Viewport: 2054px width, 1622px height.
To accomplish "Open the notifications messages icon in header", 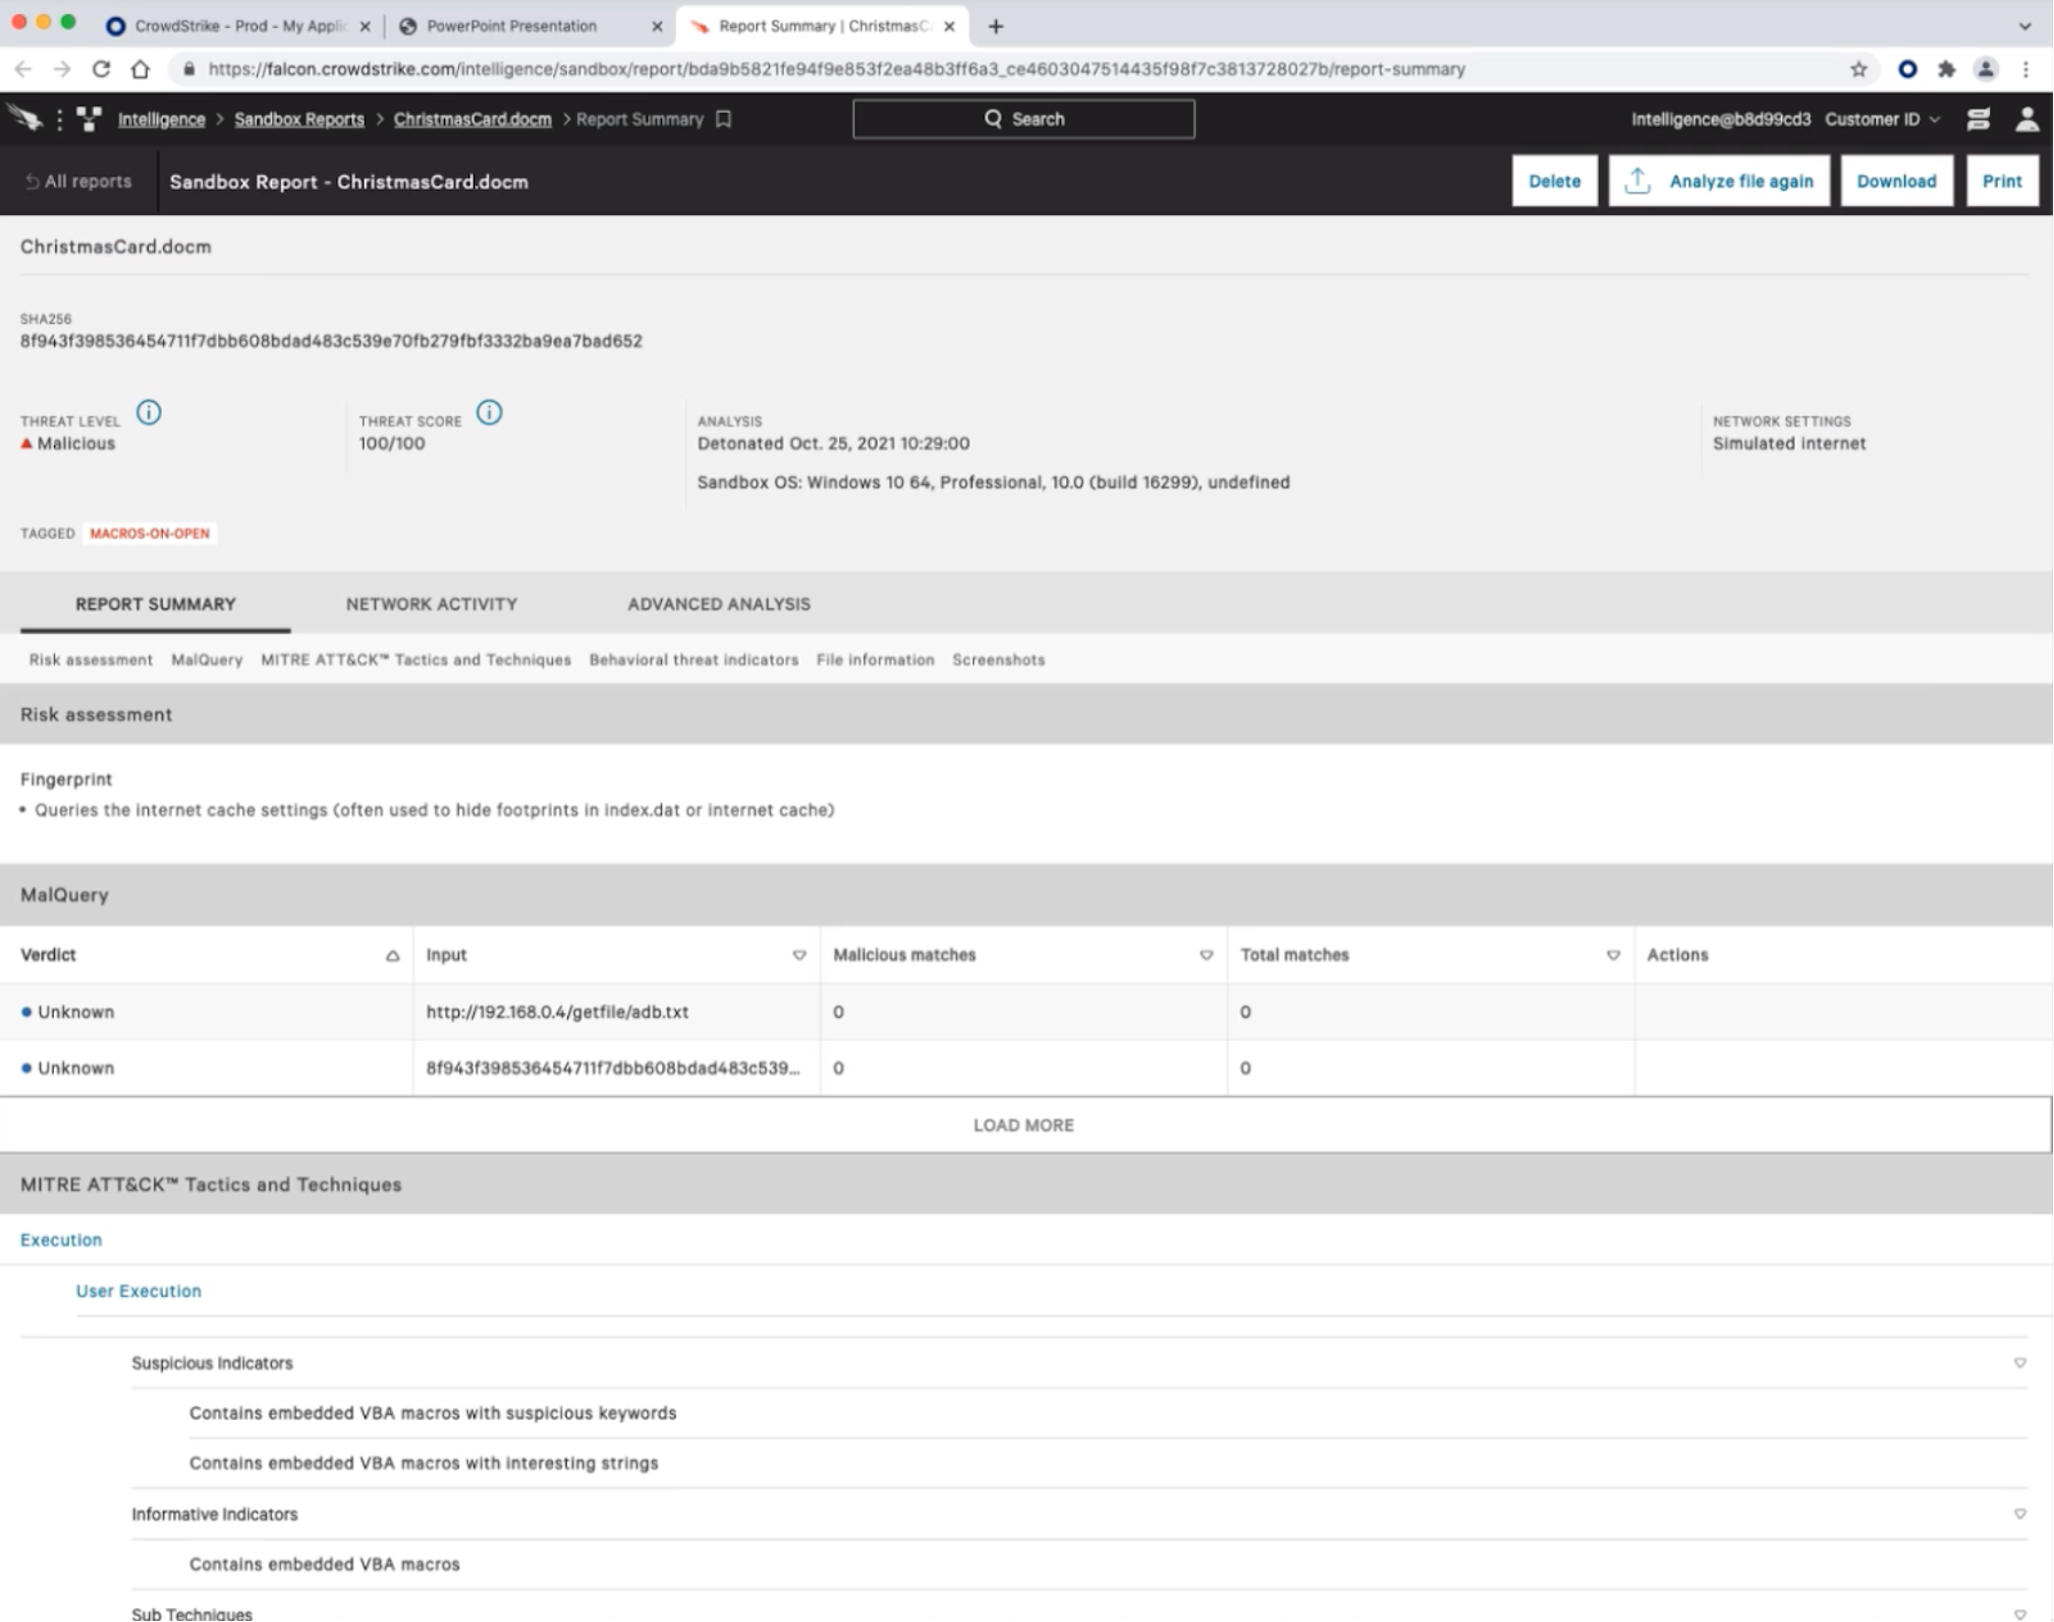I will pos(1978,119).
